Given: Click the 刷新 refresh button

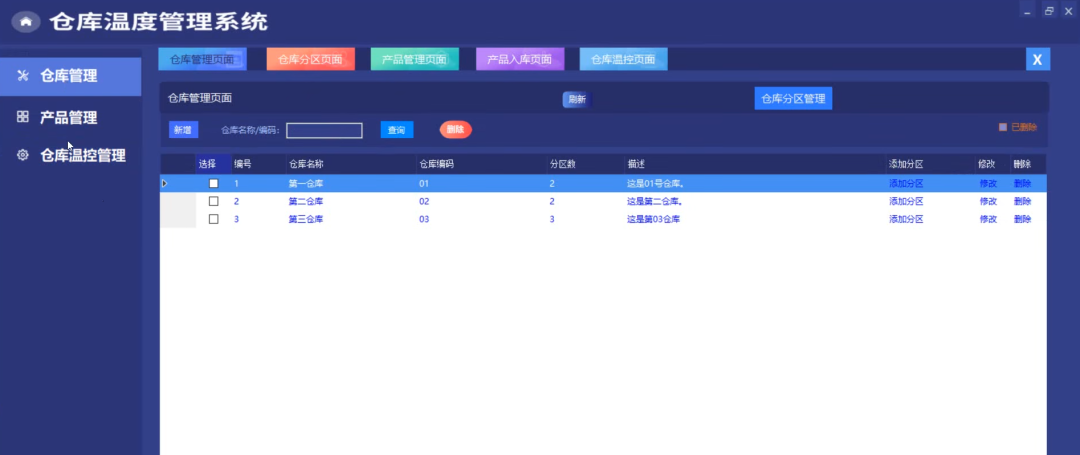Looking at the screenshot, I should coord(577,99).
